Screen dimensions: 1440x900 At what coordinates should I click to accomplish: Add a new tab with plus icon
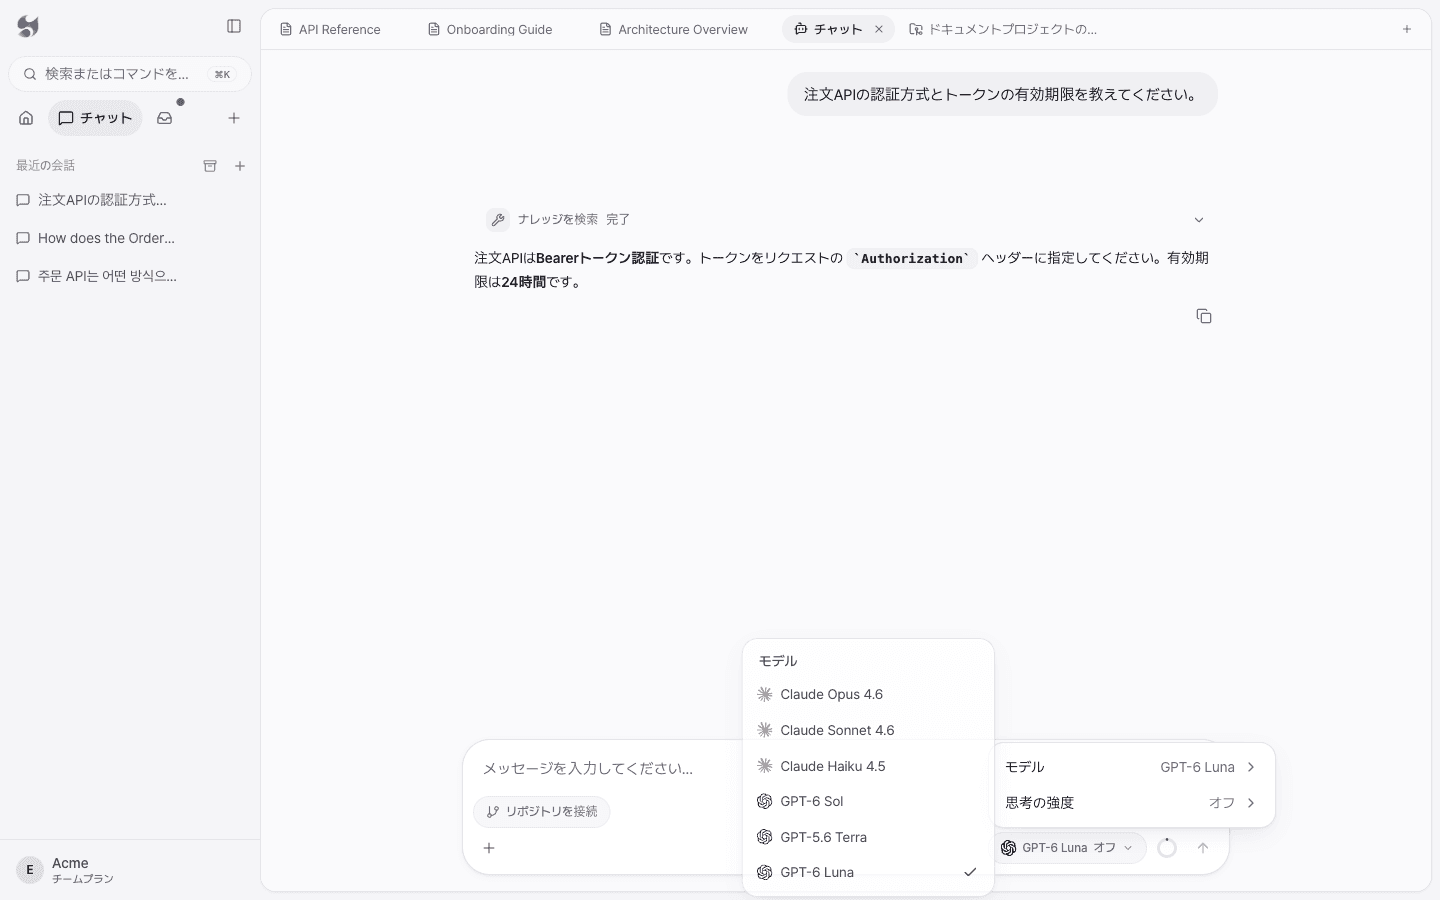tap(1407, 29)
